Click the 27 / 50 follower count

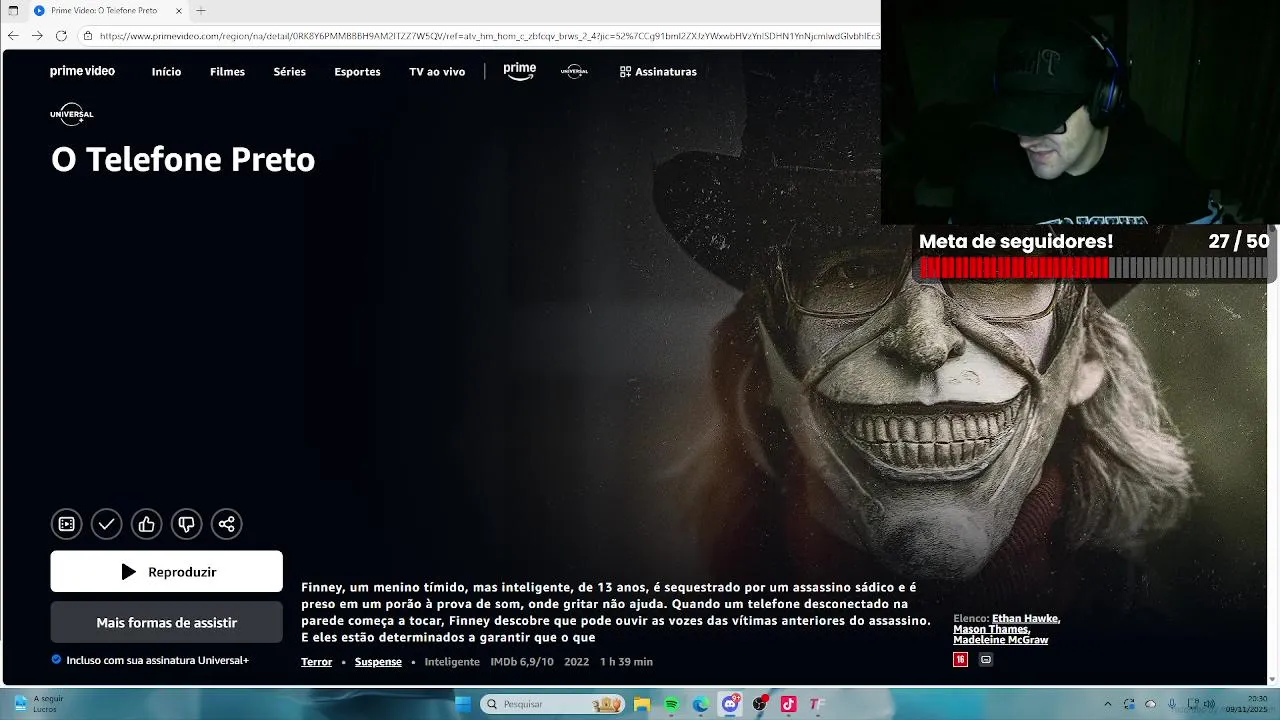(1238, 241)
